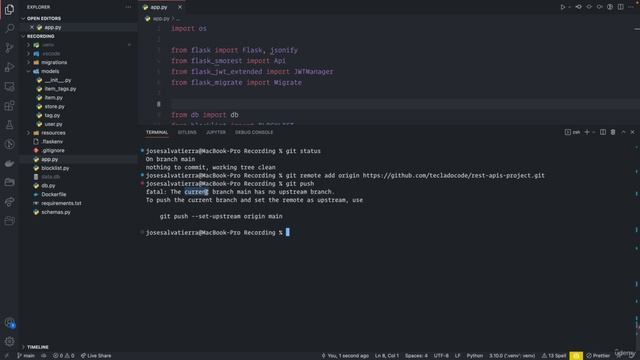Viewport: 640px width, 360px height.
Task: Close the app.py editor tab
Action: tap(180, 7)
